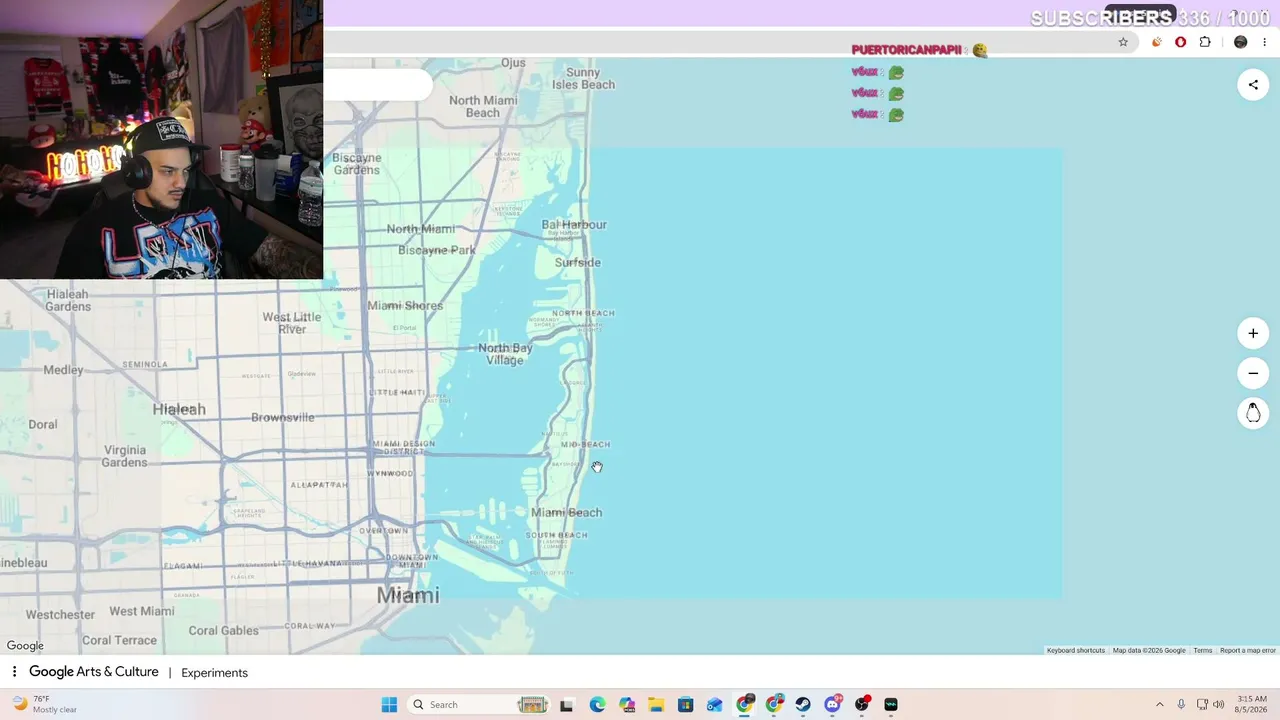Click the Mid-Beach map label
Screen dimensions: 1280x720
(585, 444)
